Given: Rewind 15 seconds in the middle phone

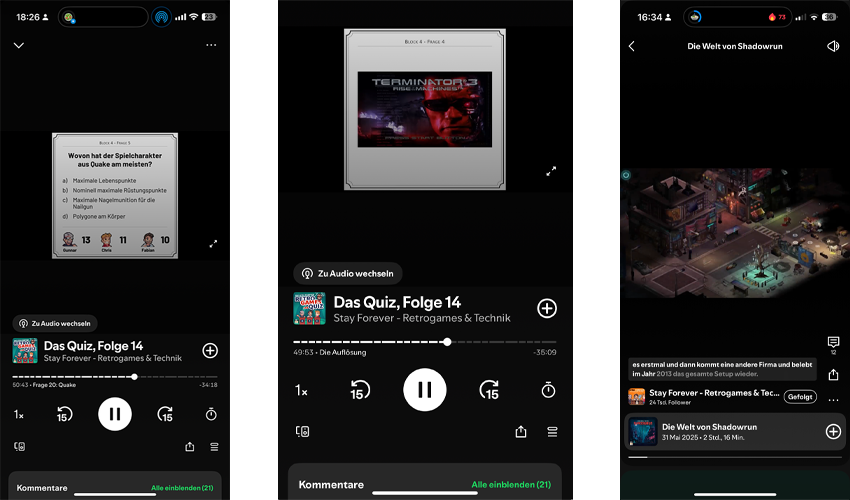Looking at the screenshot, I should click(x=359, y=390).
